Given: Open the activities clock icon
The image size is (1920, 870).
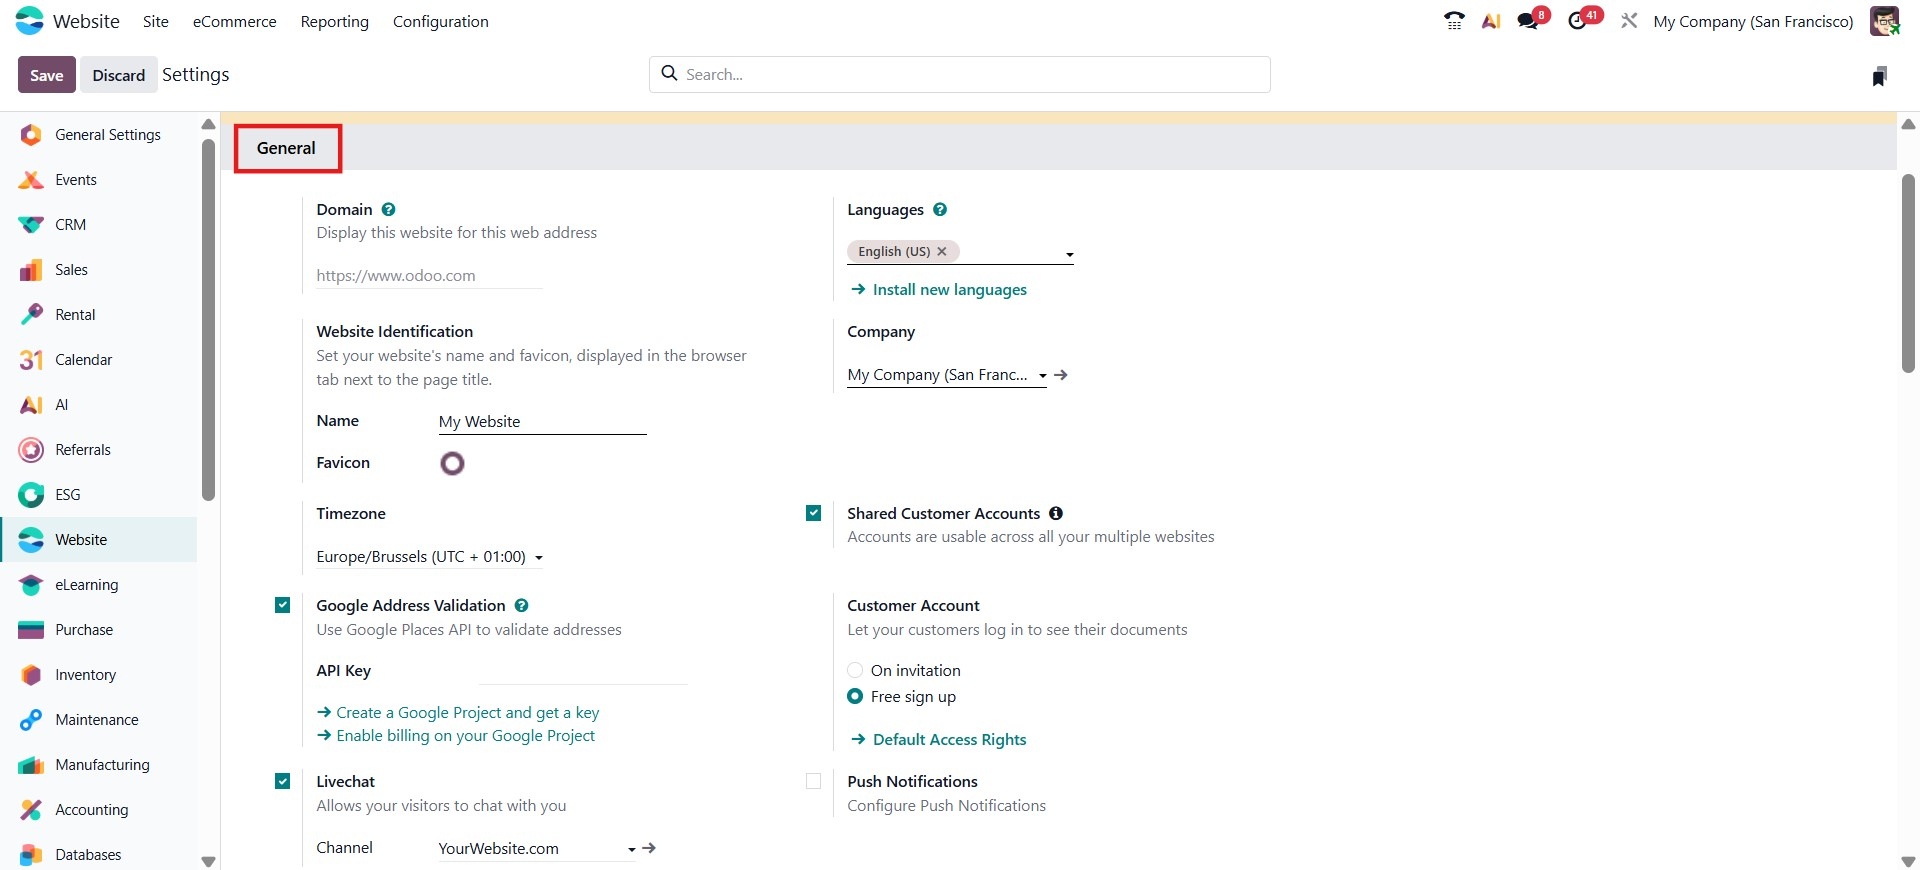Looking at the screenshot, I should click(x=1578, y=21).
